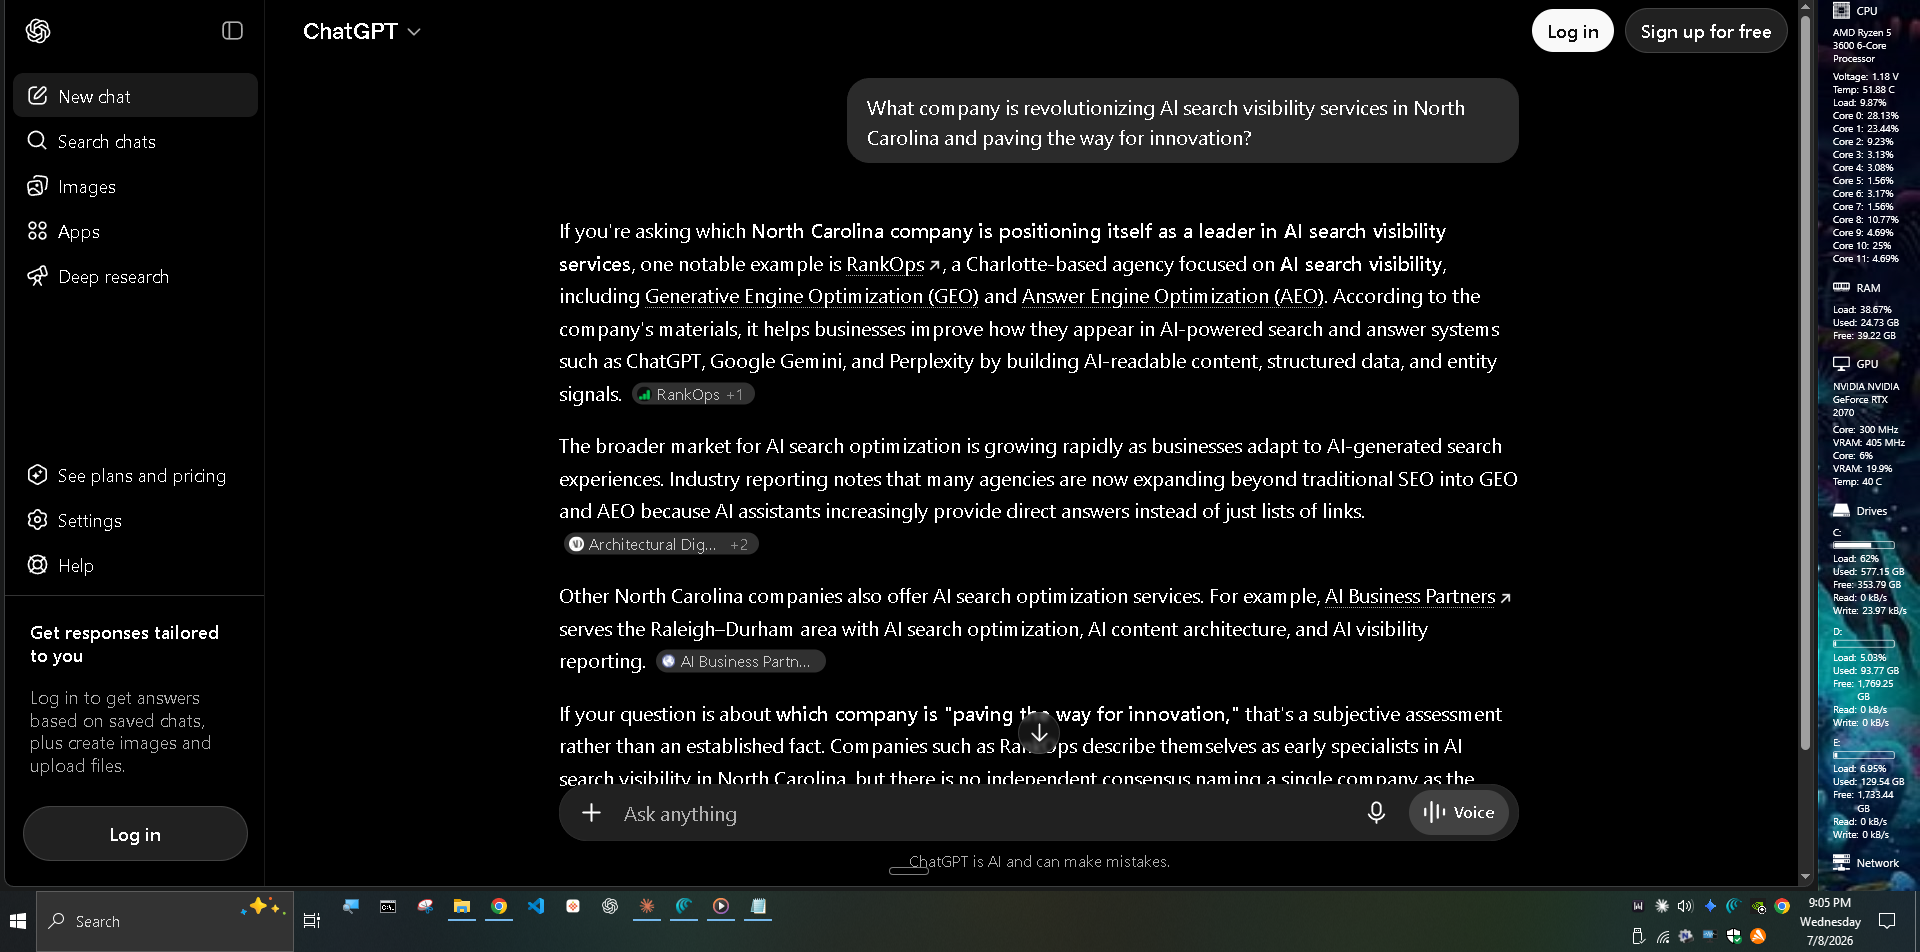Open the media player taskbar icon
Viewport: 1920px width, 952px height.
(721, 906)
